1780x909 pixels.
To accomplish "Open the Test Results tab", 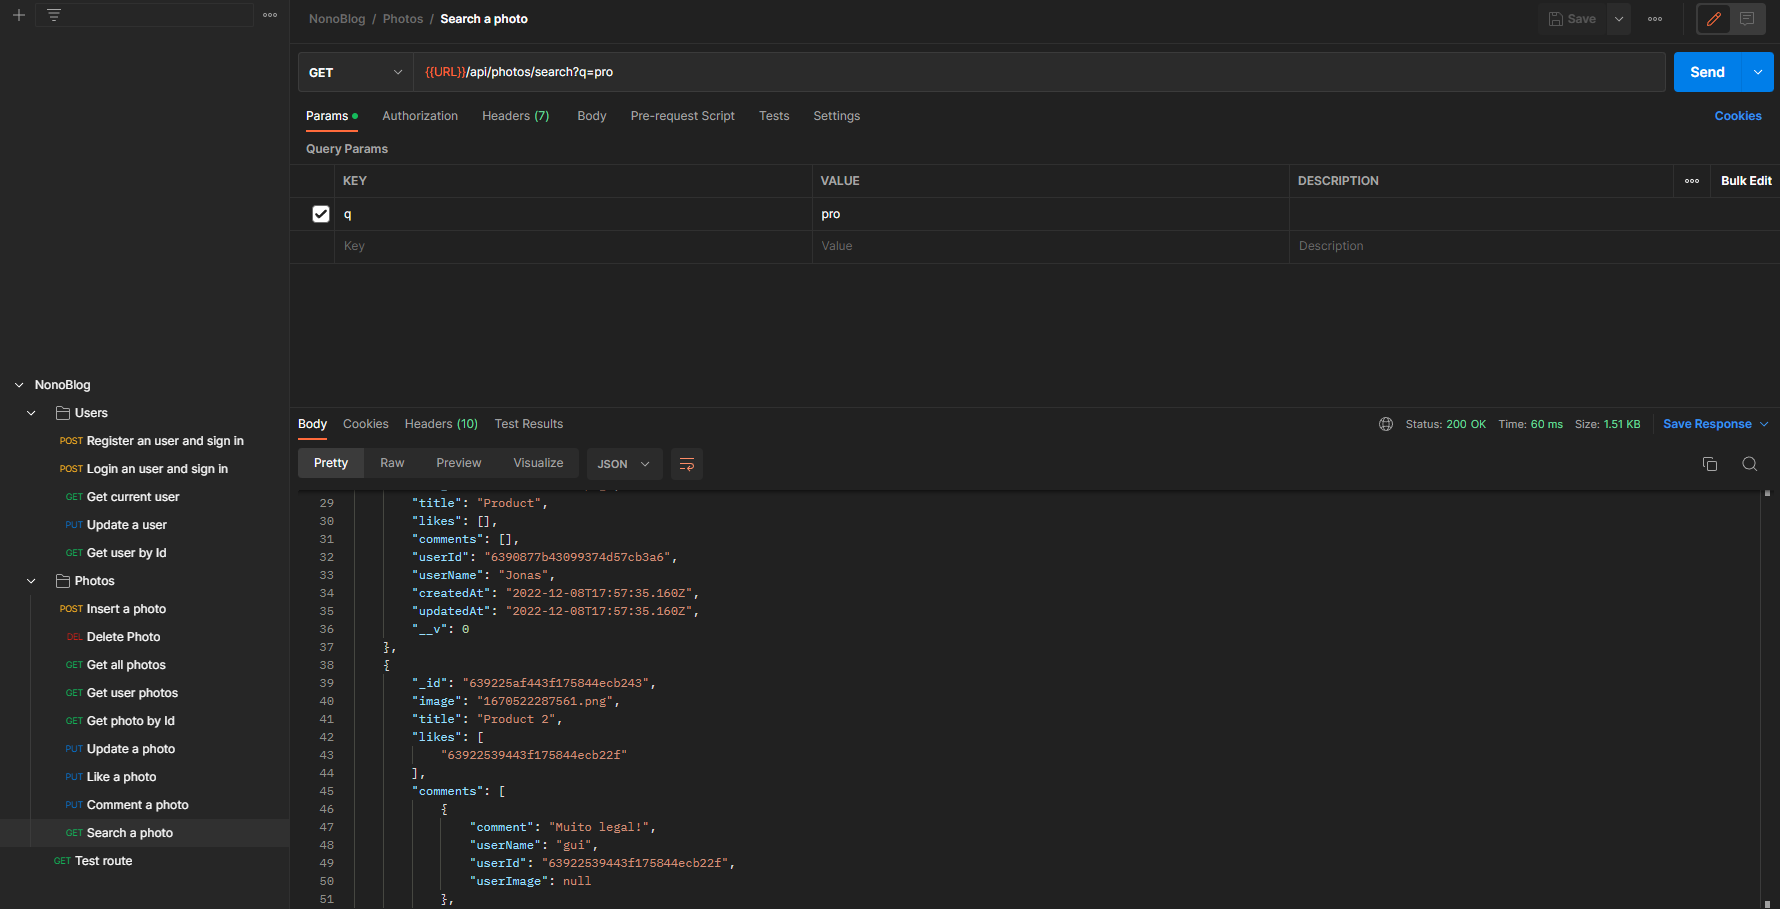I will coord(529,423).
